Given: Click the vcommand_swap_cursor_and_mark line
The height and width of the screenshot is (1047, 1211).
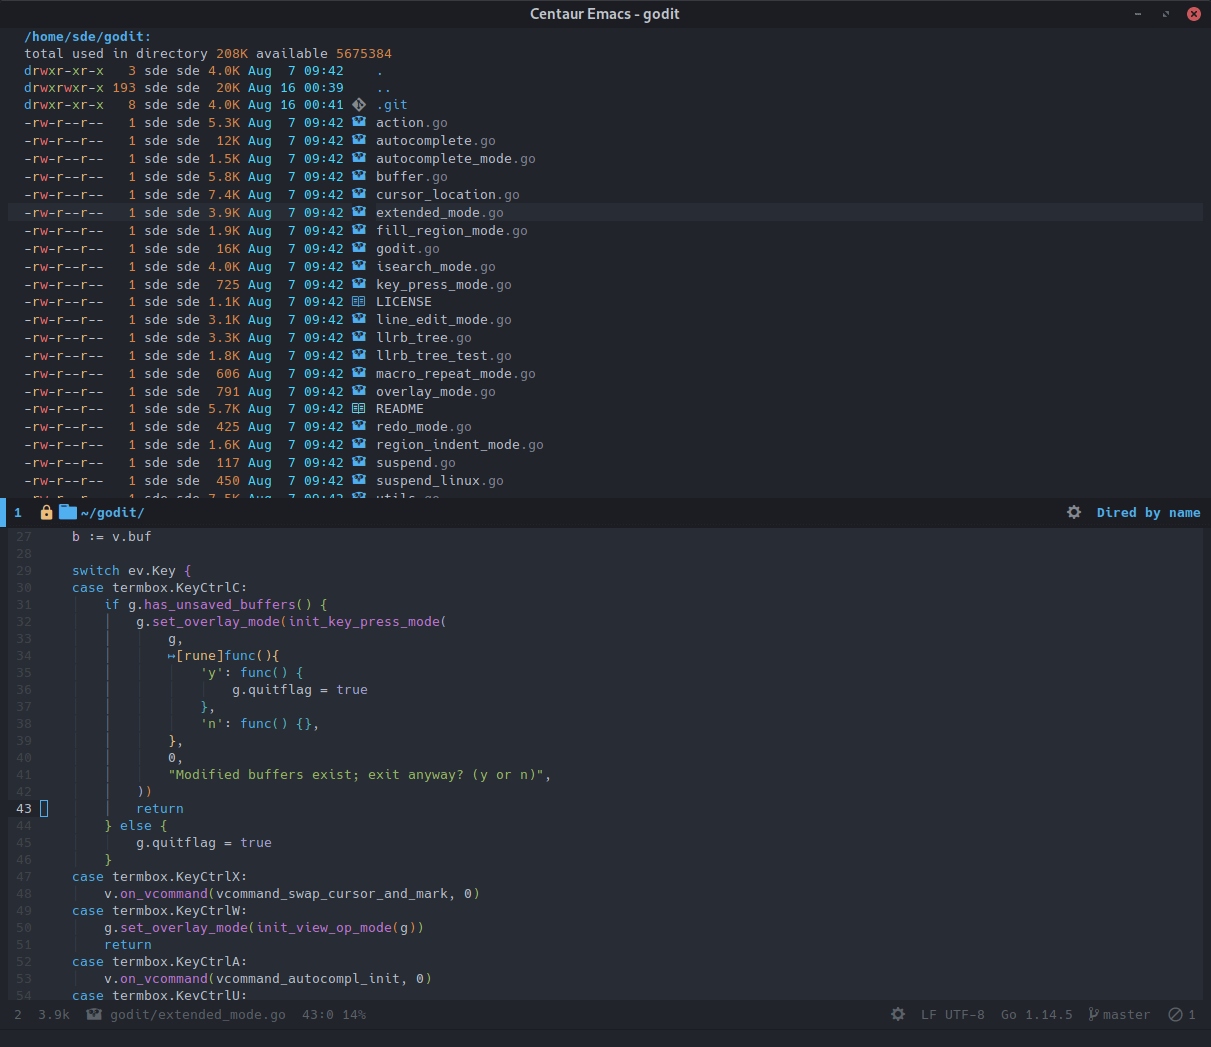Looking at the screenshot, I should (292, 894).
